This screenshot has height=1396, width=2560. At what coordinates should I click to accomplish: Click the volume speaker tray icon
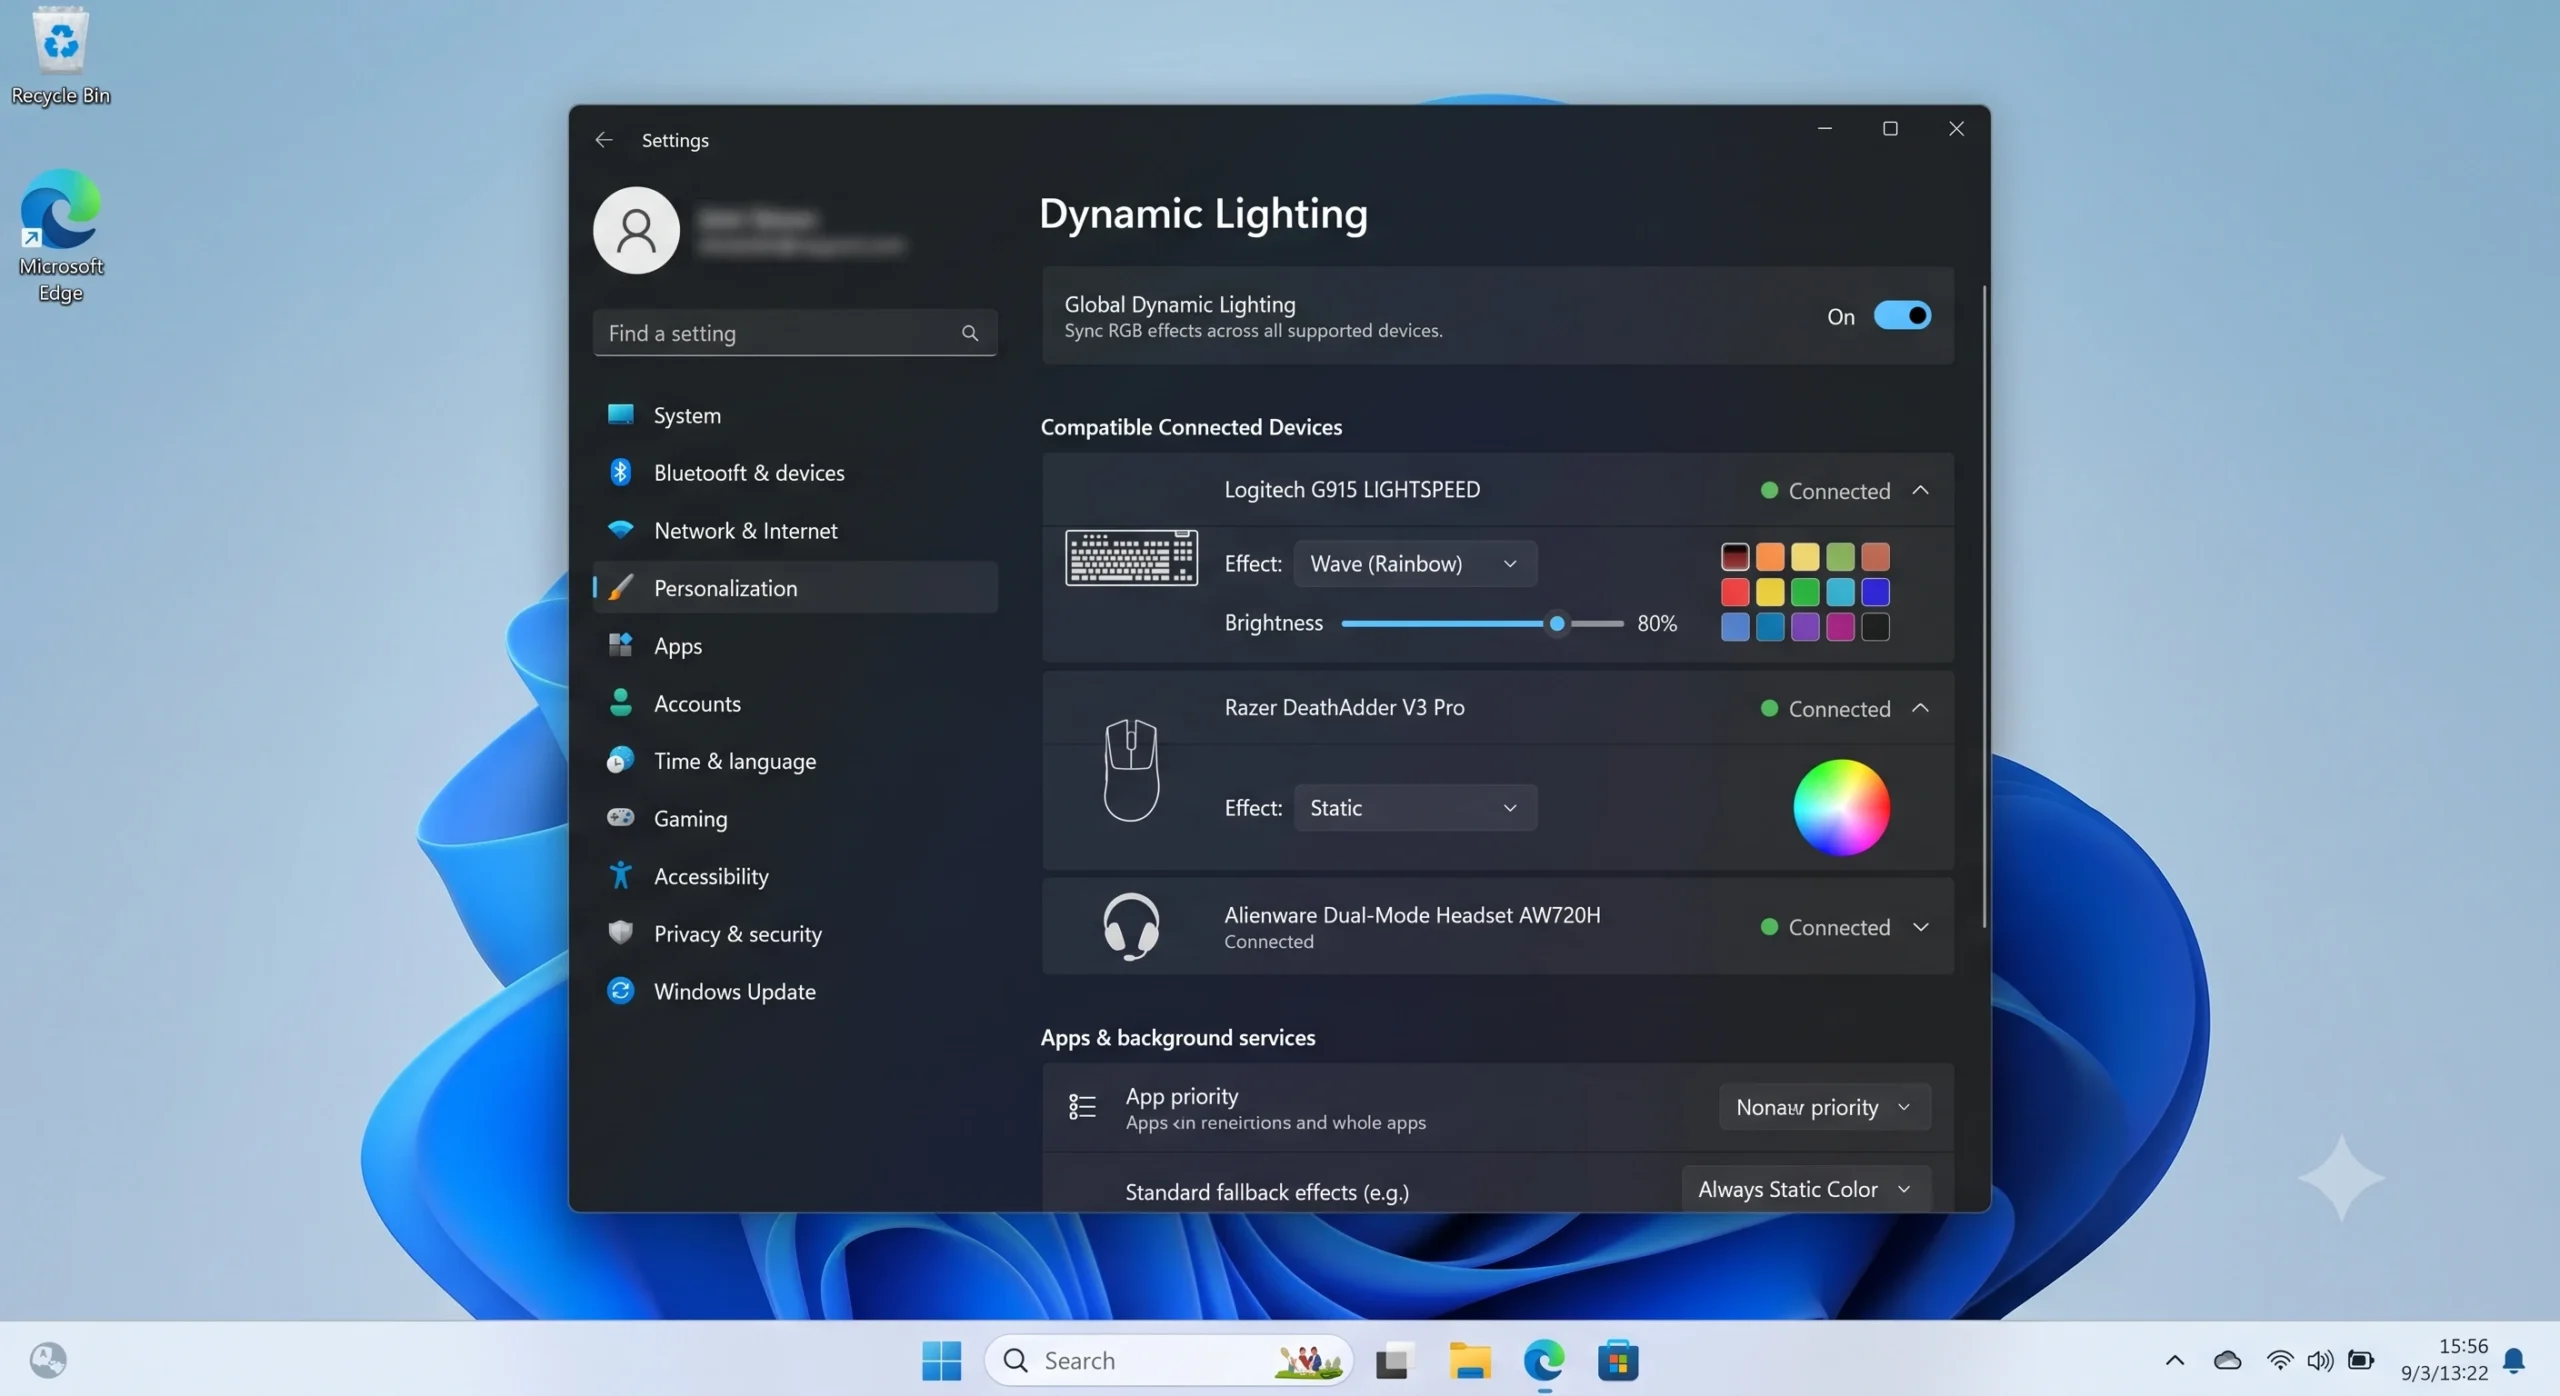pos(2320,1360)
